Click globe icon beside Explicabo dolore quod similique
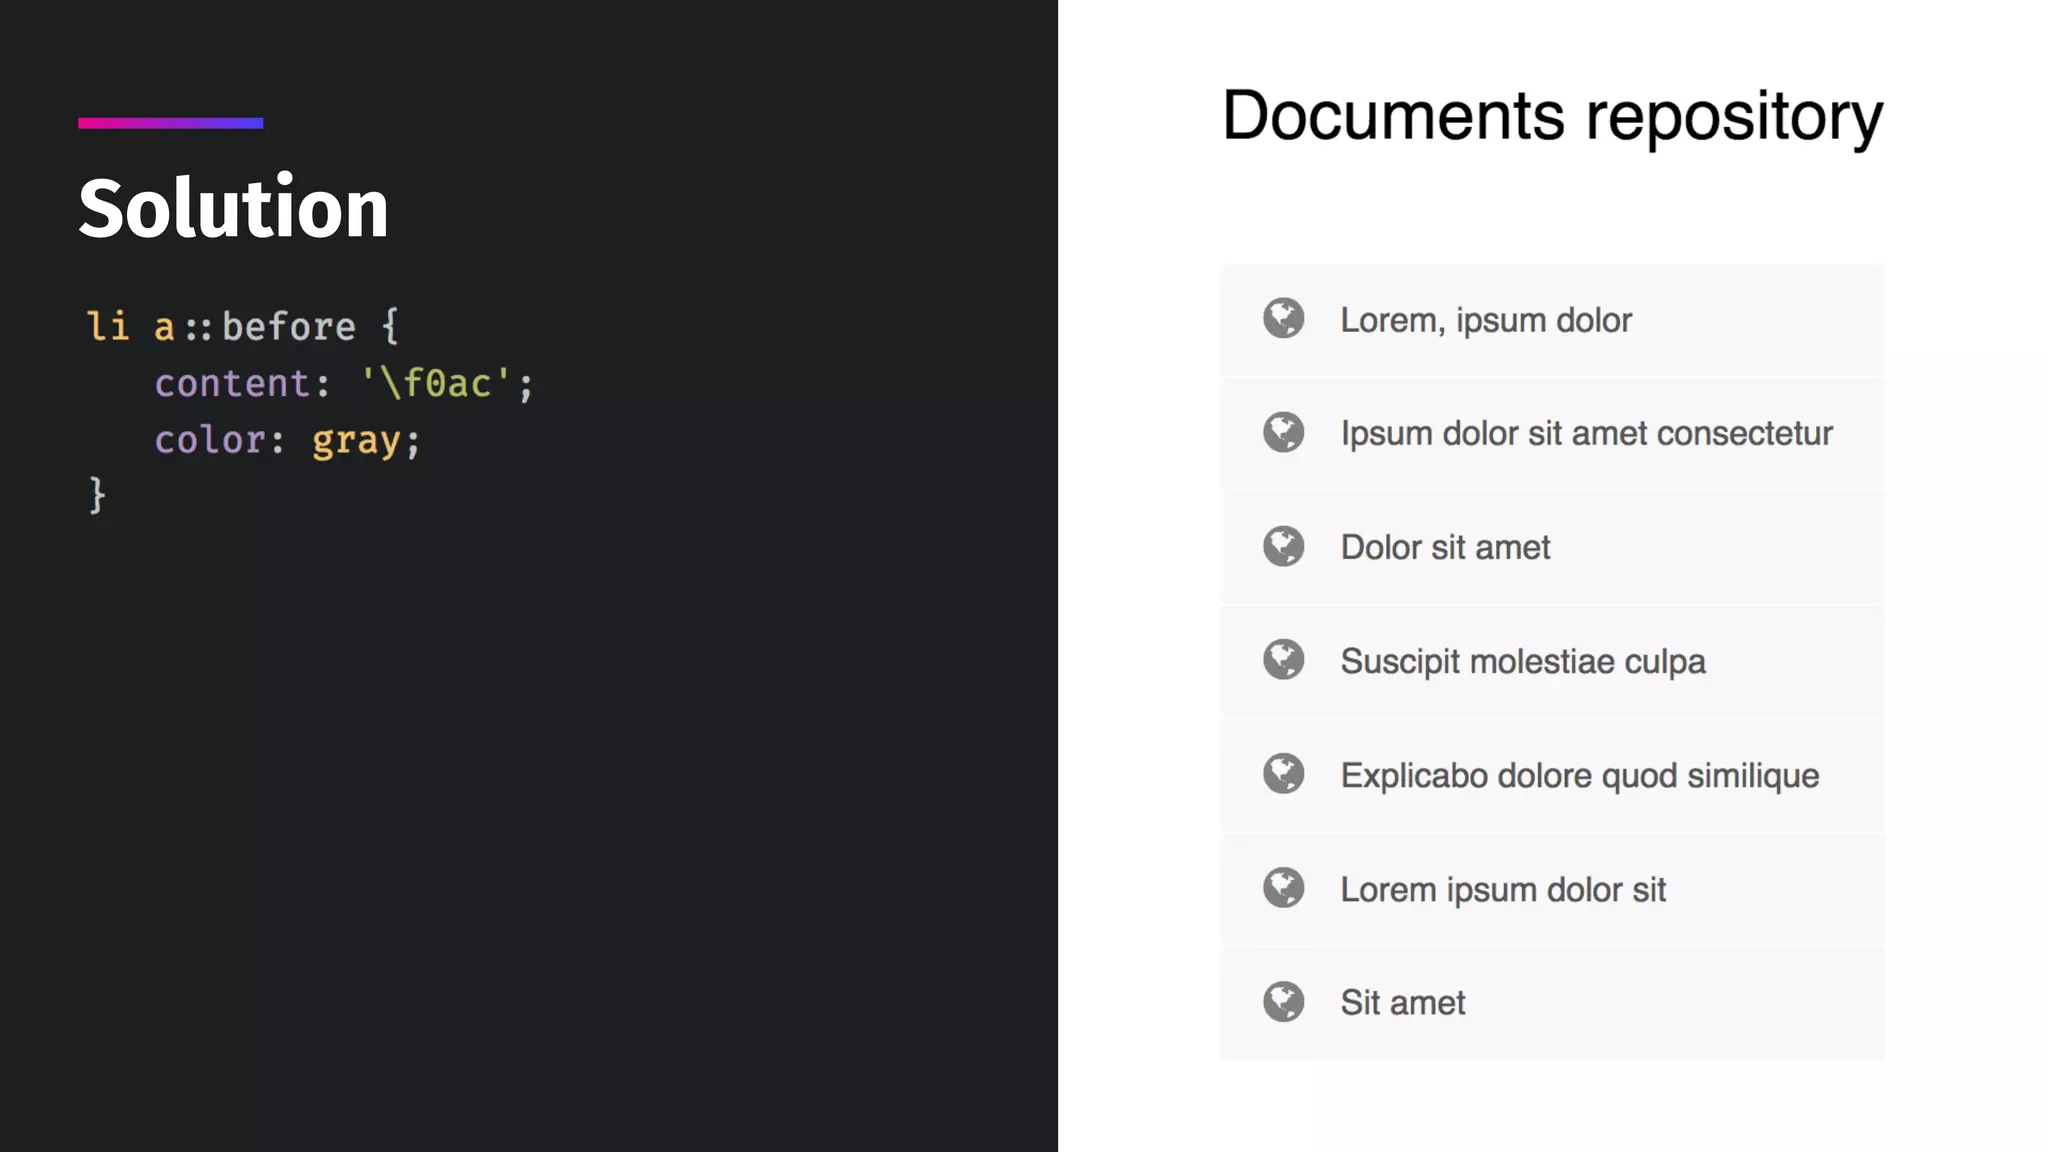Image resolution: width=2048 pixels, height=1152 pixels. click(x=1283, y=774)
